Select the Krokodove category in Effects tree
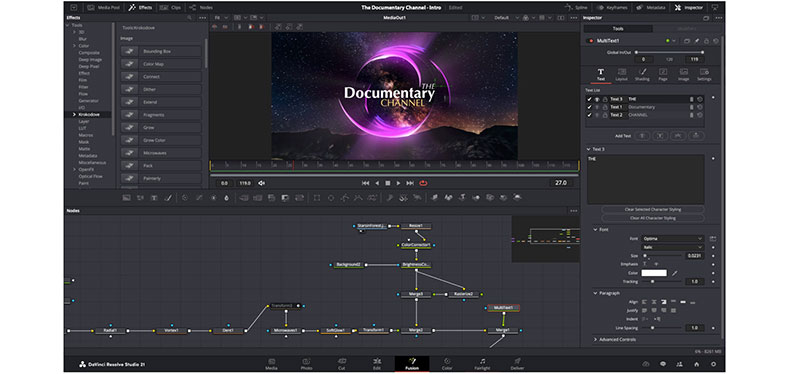Image resolution: width=800 pixels, height=374 pixels. [x=88, y=115]
